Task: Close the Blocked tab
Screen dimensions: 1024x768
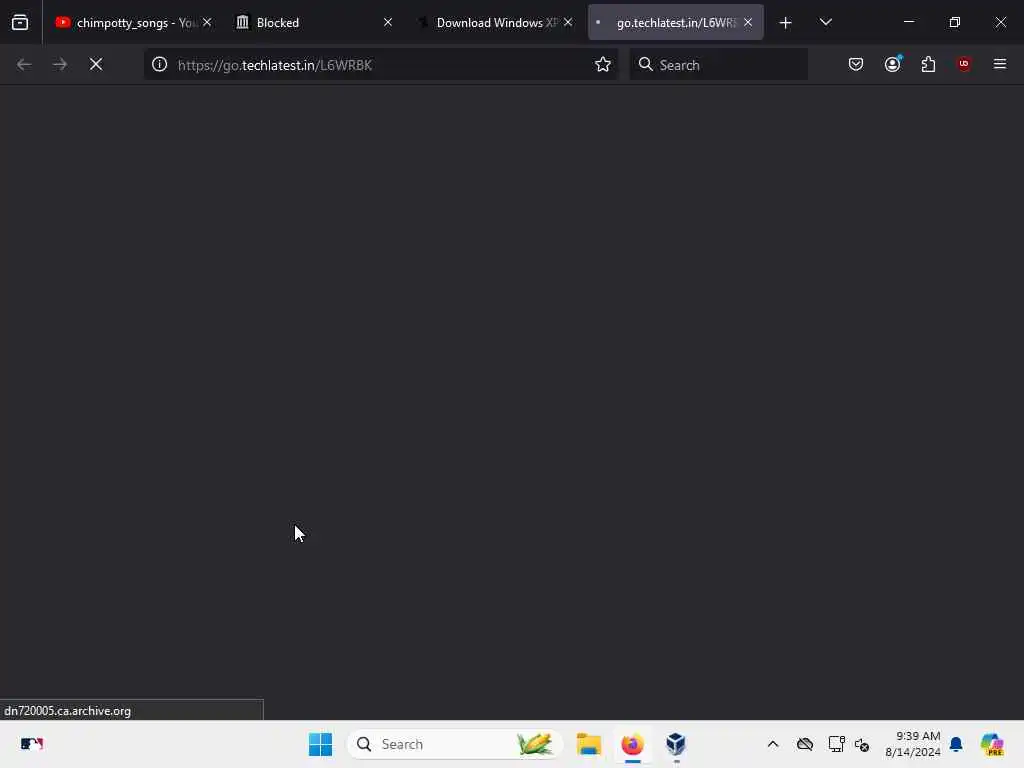Action: [x=388, y=22]
